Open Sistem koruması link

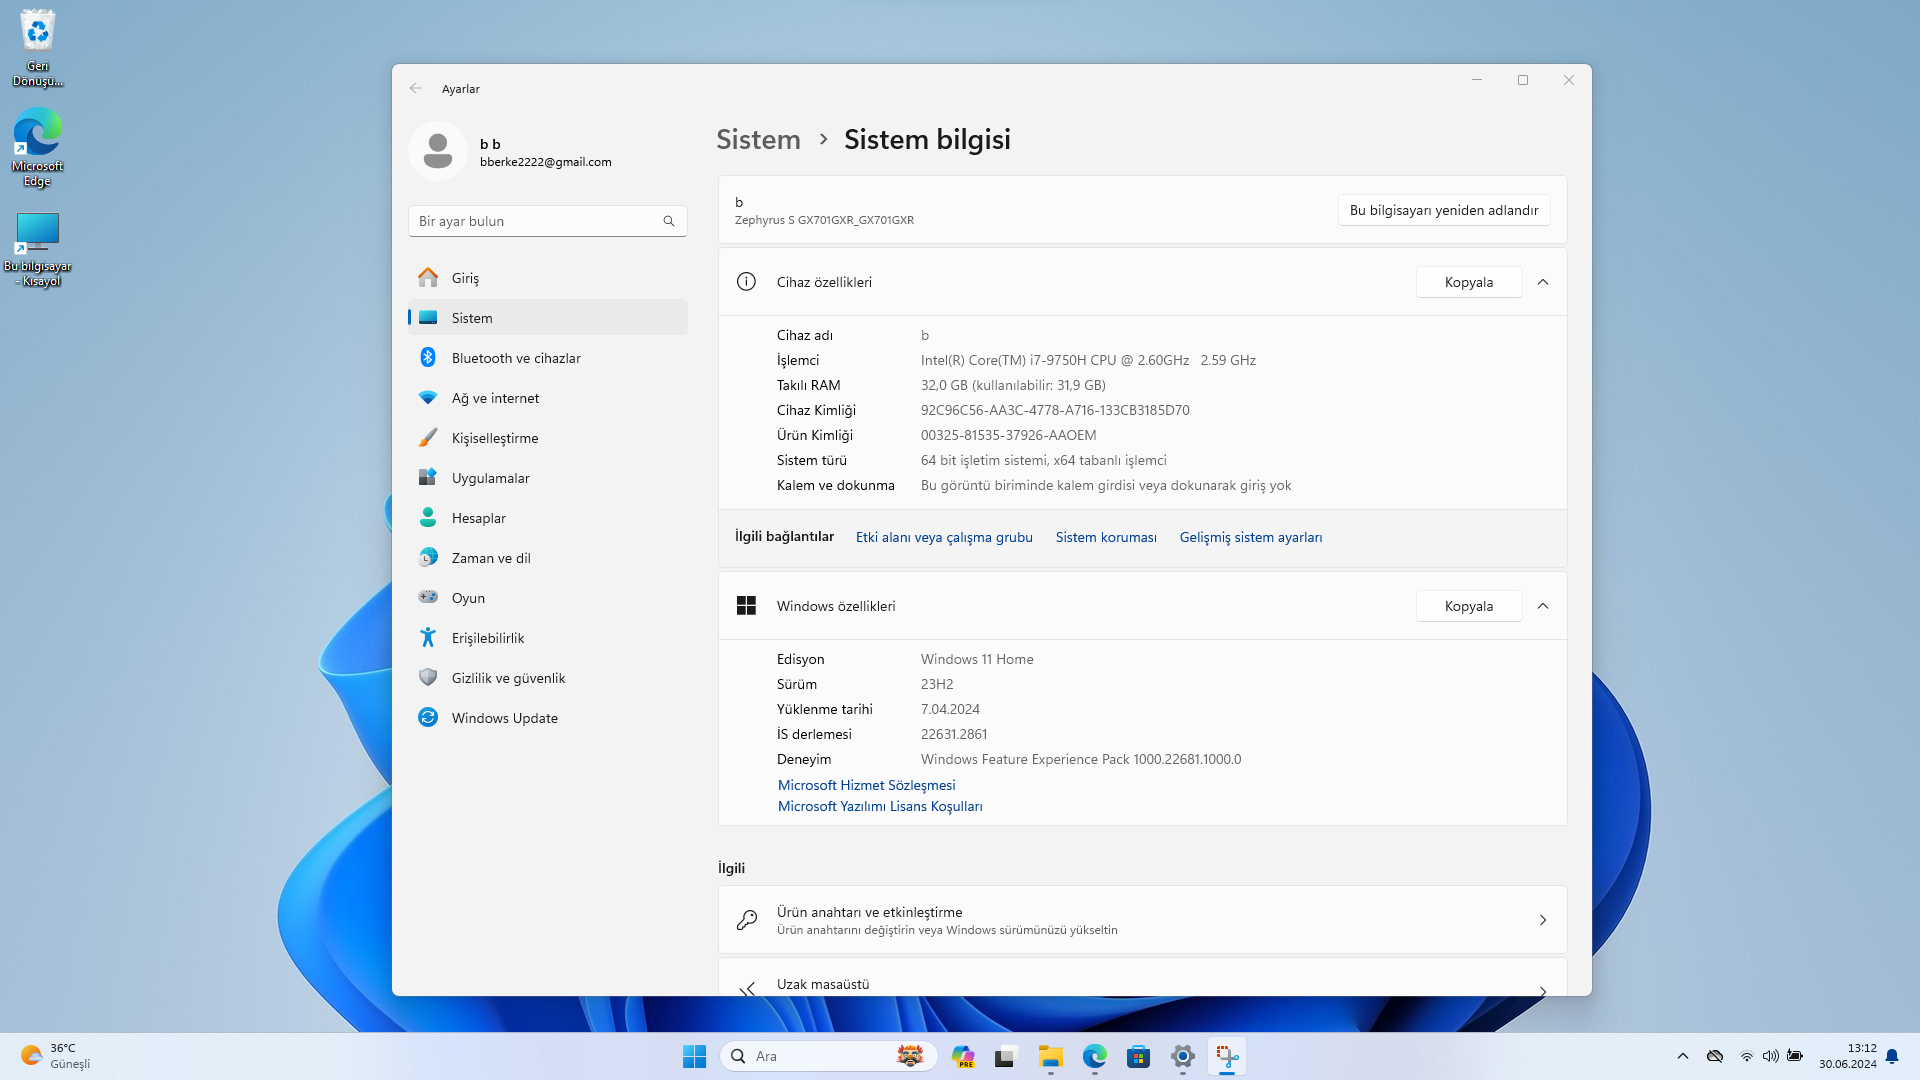click(1106, 537)
